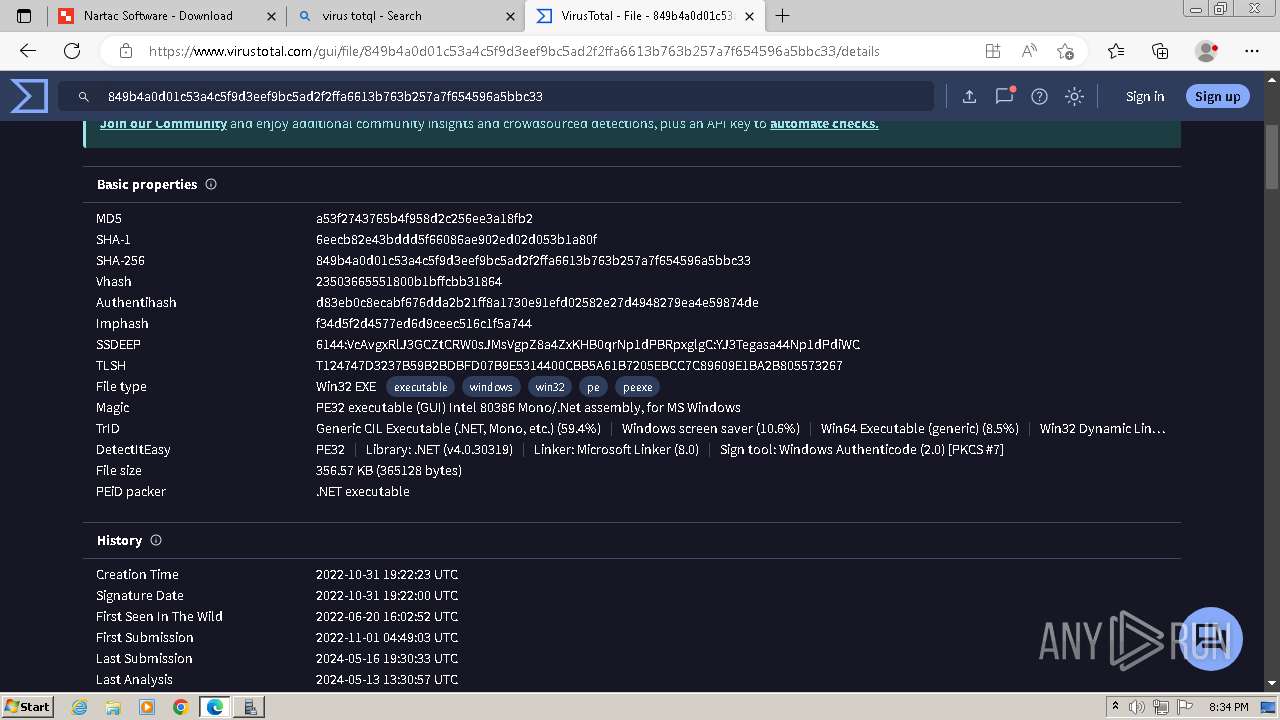Screen dimensions: 1280x720
Task: Show hidden system tray icons arrow
Action: 1116,707
